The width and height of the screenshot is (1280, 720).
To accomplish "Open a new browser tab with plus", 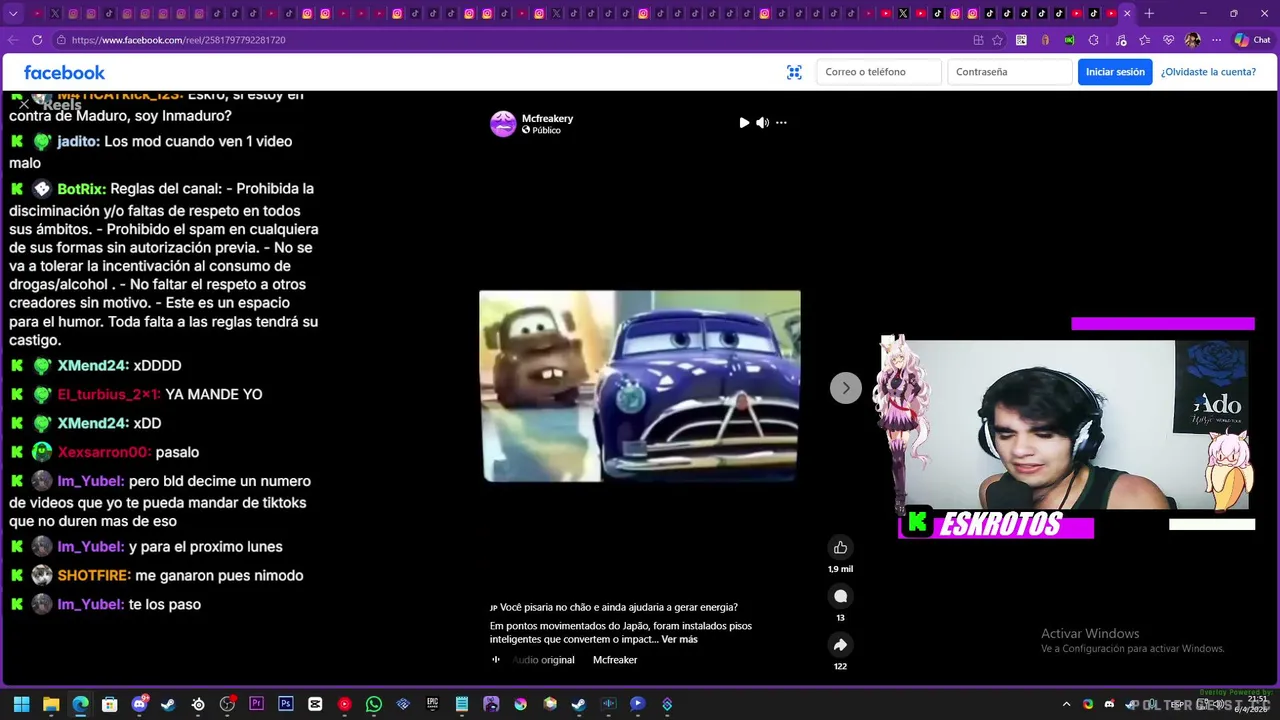I will point(1149,13).
